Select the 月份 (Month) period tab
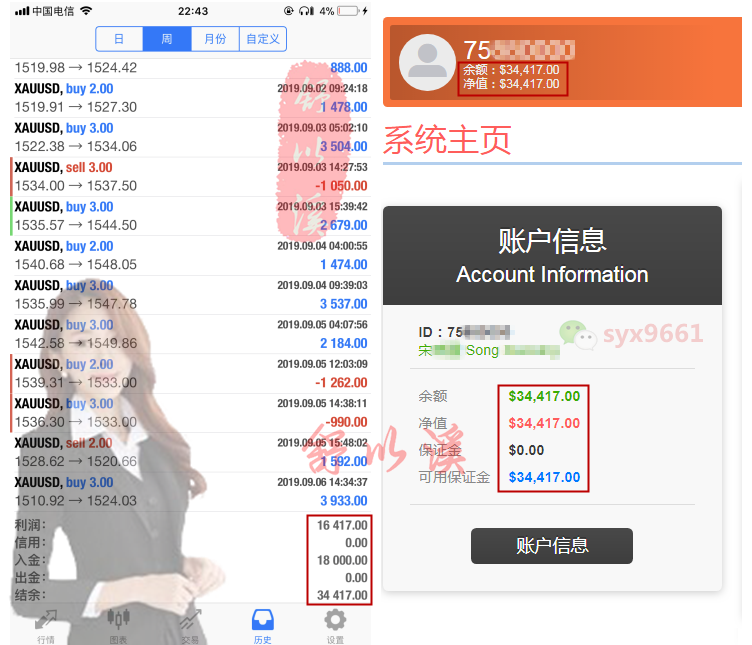Screen dimensions: 752x645 [215, 39]
